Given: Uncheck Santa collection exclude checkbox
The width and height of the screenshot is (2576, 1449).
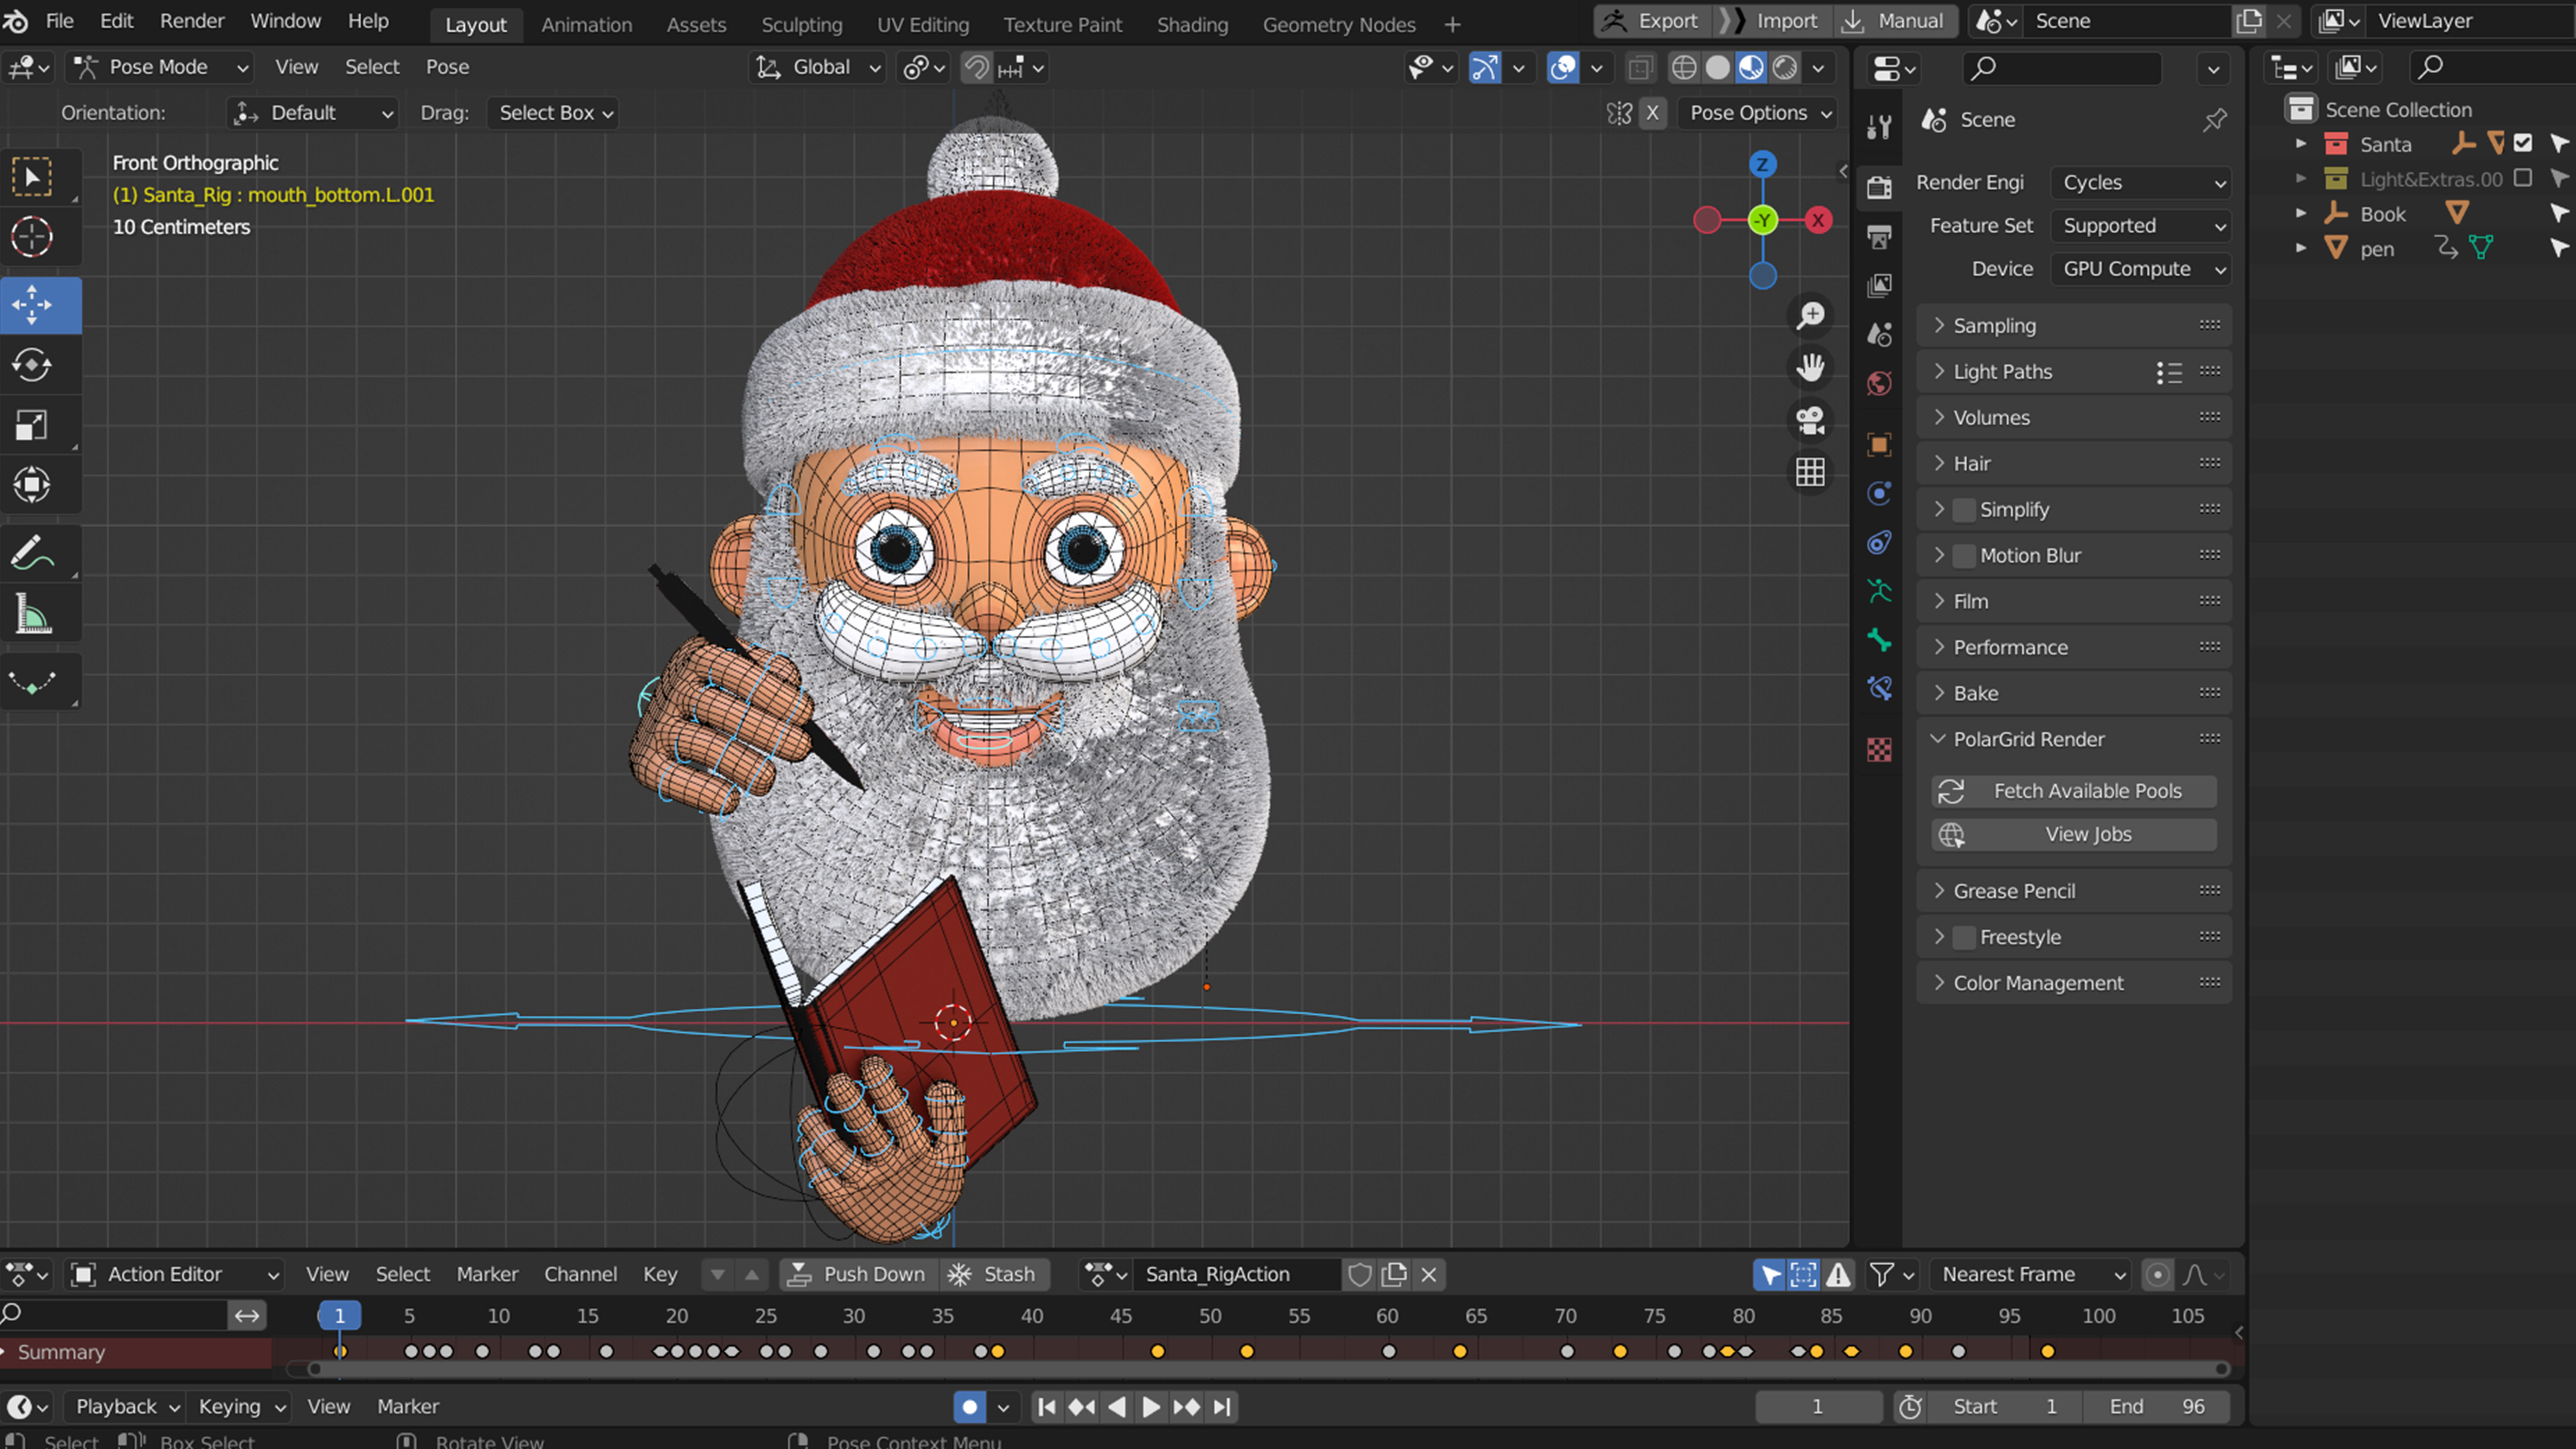Looking at the screenshot, I should tap(2523, 144).
